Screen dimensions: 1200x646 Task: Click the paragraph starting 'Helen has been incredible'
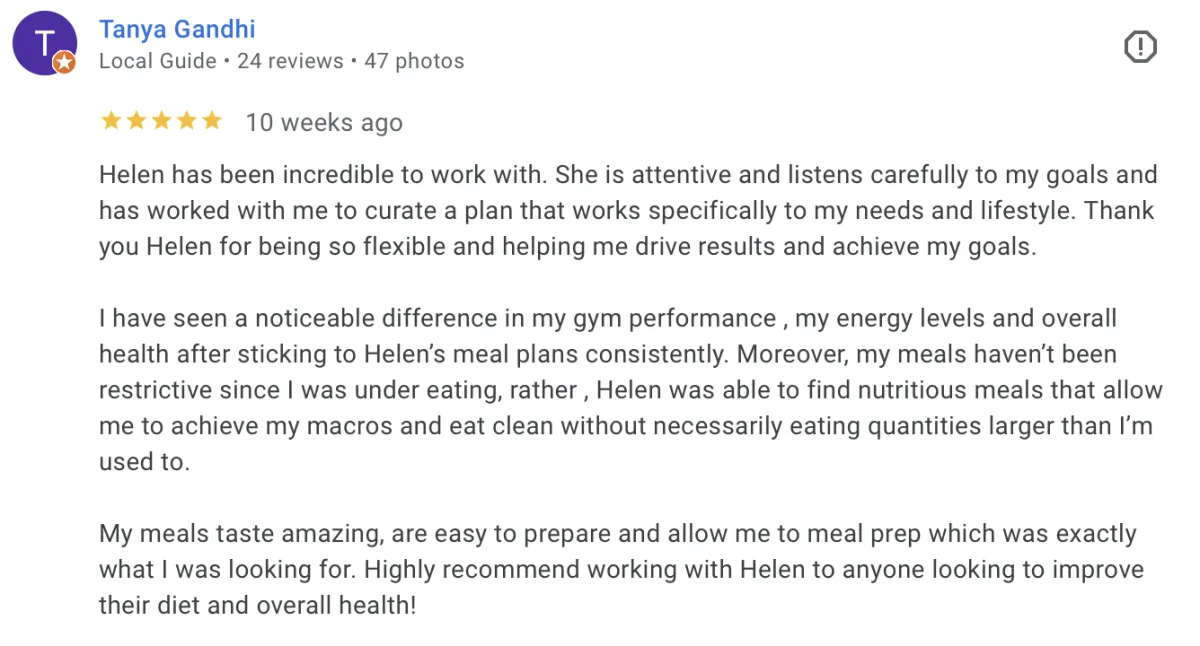pyautogui.click(x=628, y=211)
